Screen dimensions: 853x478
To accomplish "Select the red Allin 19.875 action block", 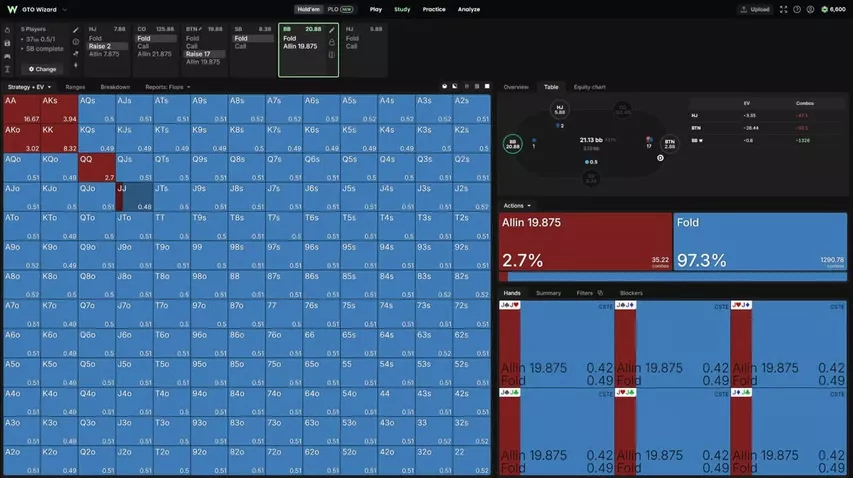I will coord(585,241).
